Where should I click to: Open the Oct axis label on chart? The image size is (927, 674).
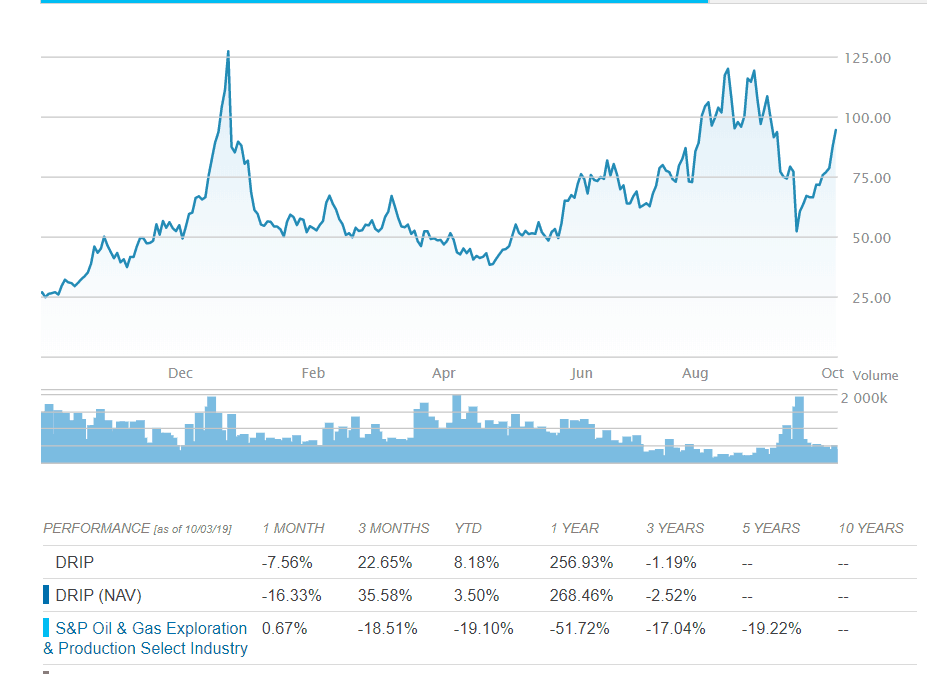click(x=832, y=372)
